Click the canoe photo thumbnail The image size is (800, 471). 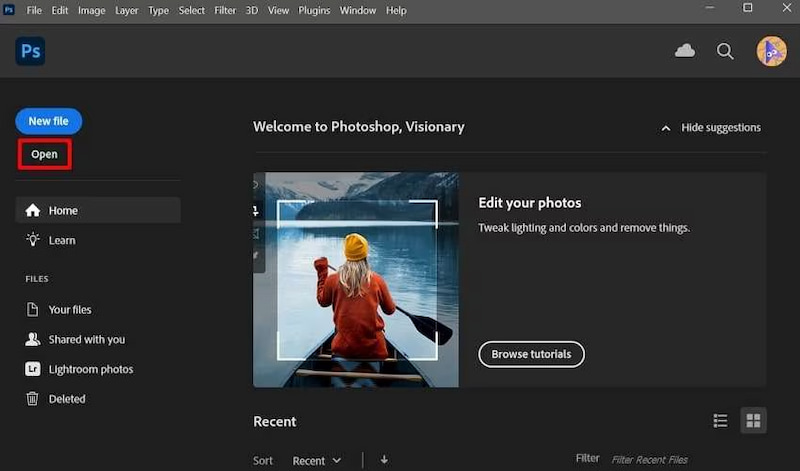click(356, 280)
